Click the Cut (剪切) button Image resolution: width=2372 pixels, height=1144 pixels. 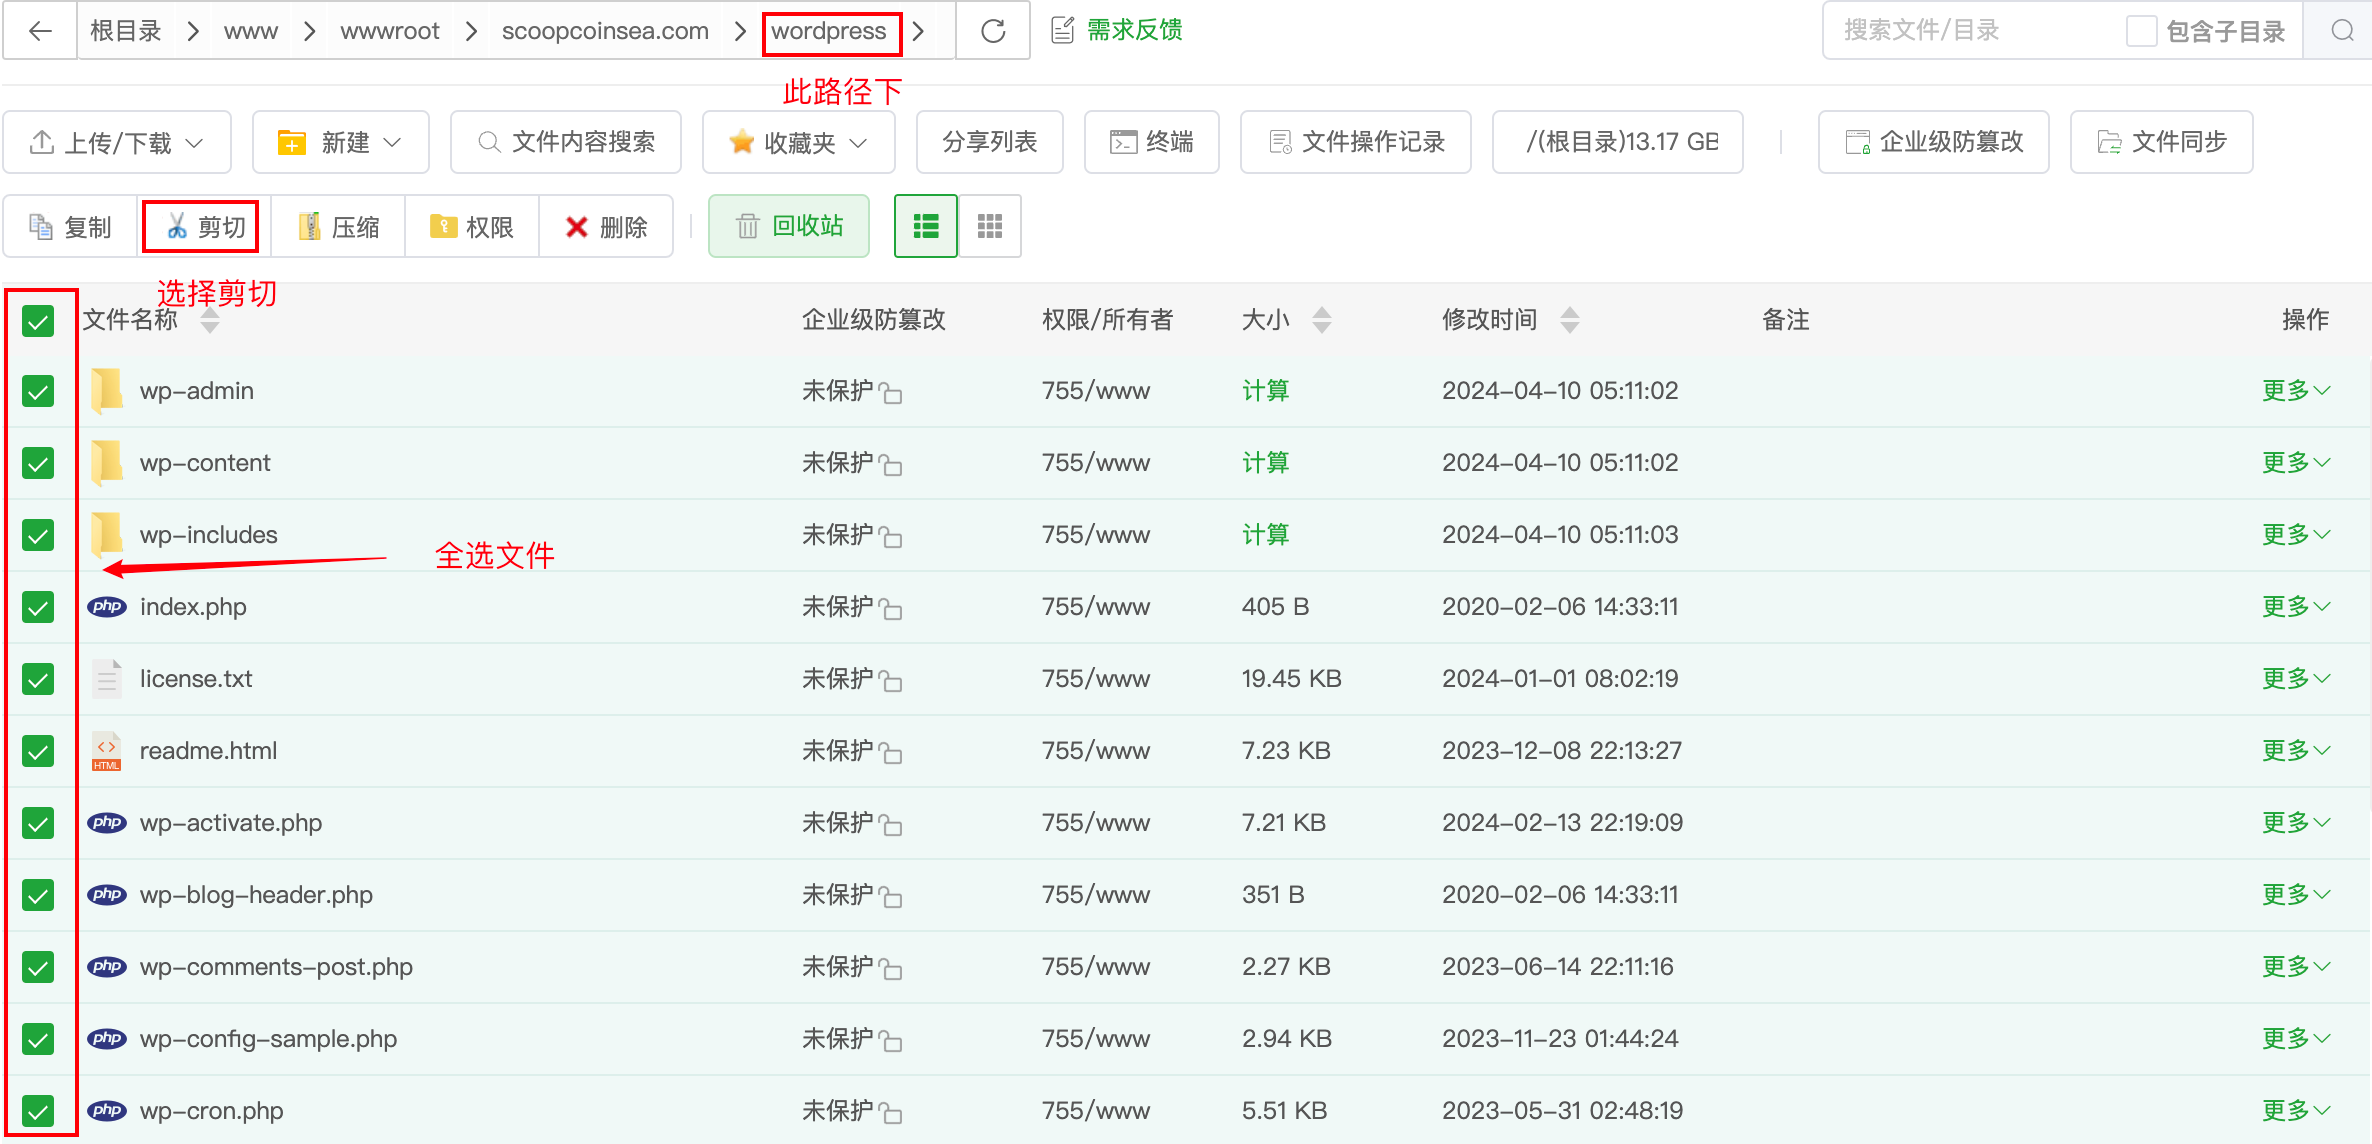(204, 227)
